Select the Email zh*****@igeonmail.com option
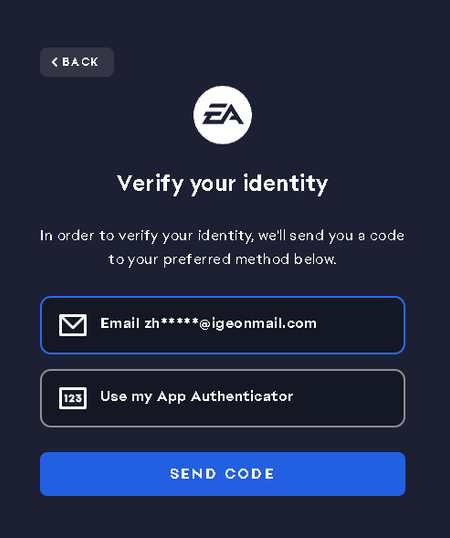This screenshot has height=538, width=450. [223, 325]
